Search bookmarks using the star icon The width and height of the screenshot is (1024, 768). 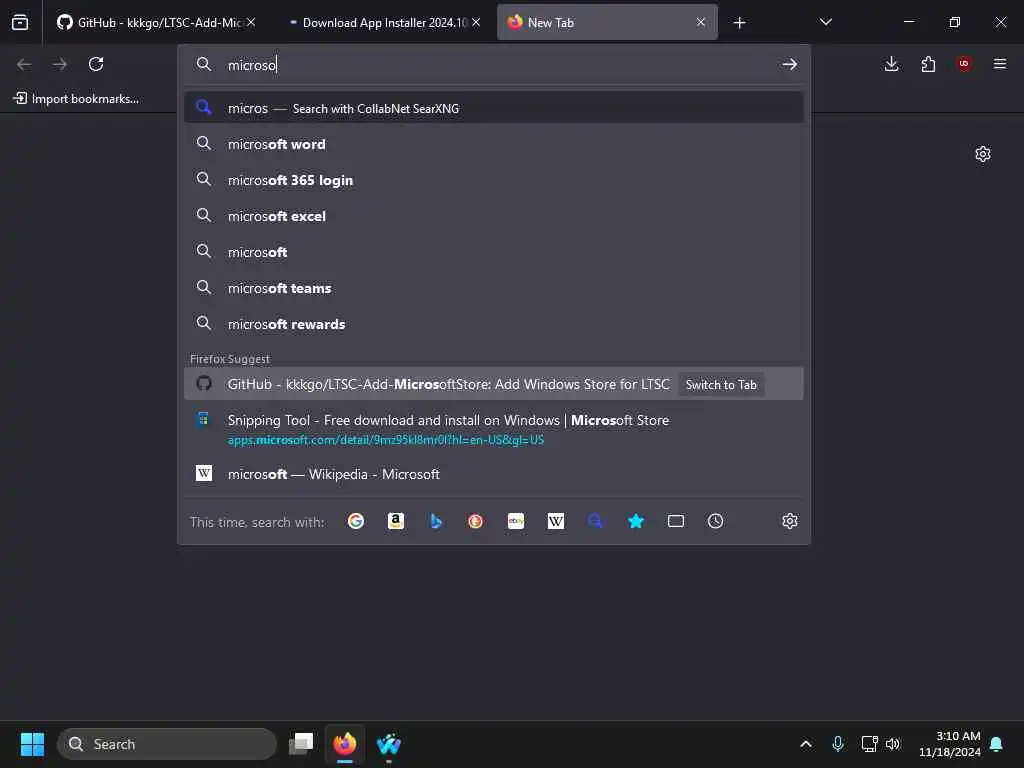pos(636,521)
